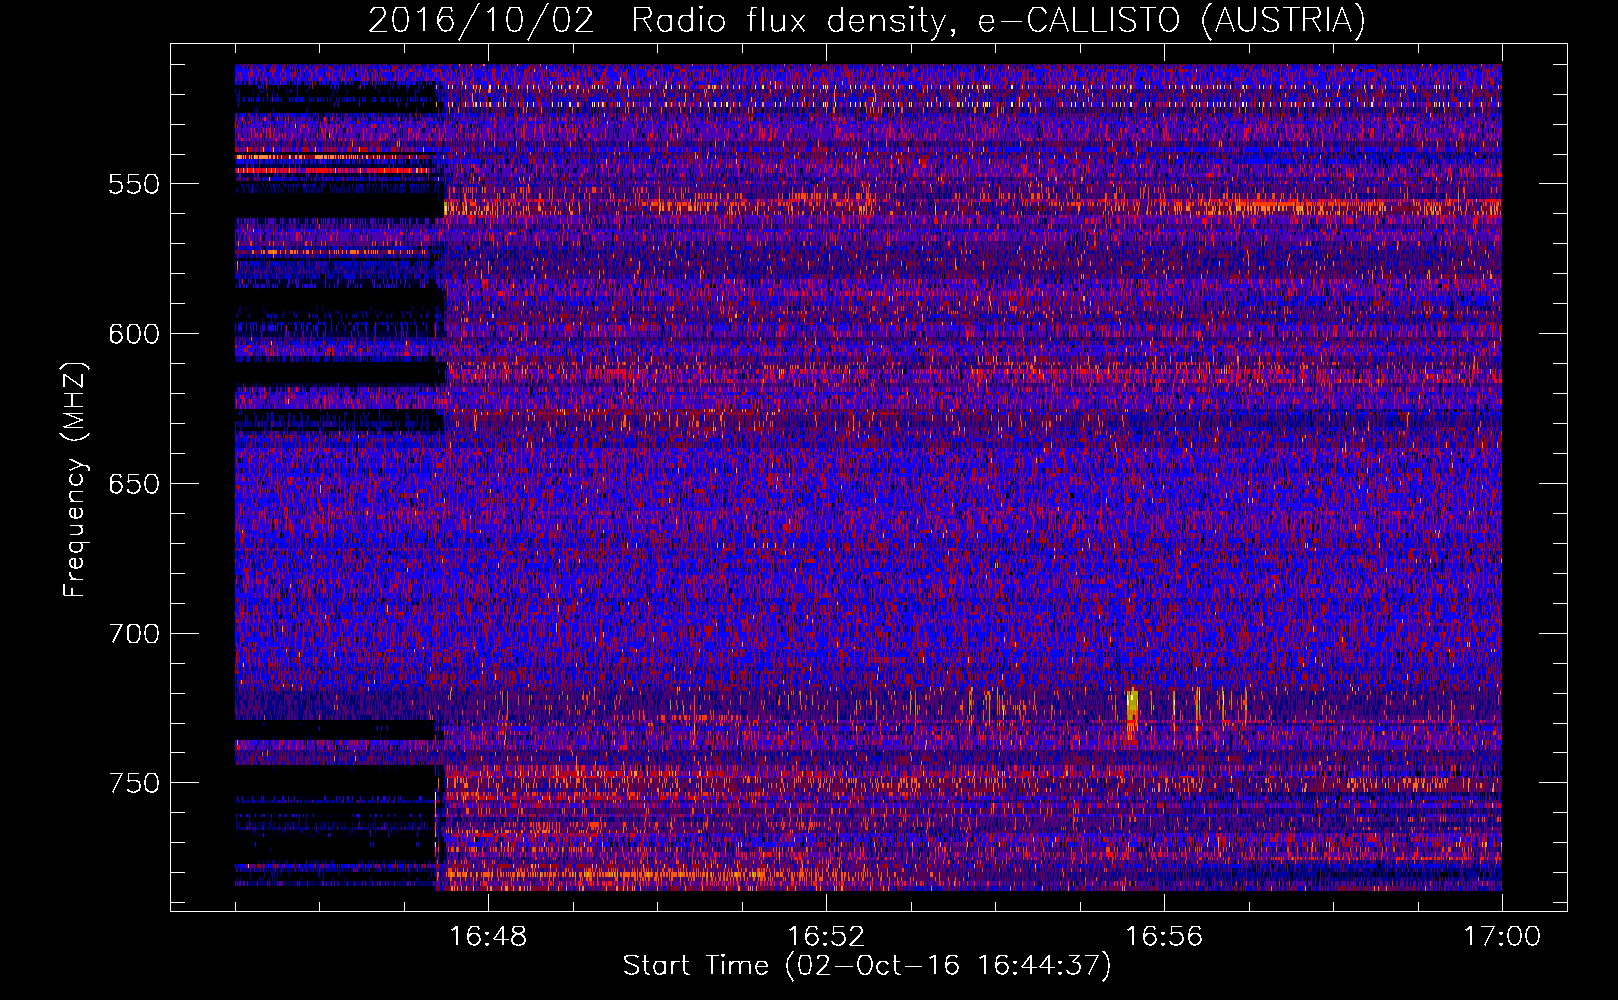Click the bright yellow-green burst near 16:56

point(1132,705)
